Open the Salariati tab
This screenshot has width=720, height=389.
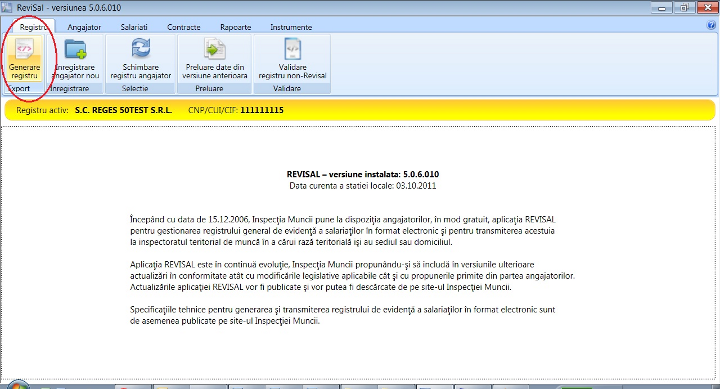click(x=134, y=27)
